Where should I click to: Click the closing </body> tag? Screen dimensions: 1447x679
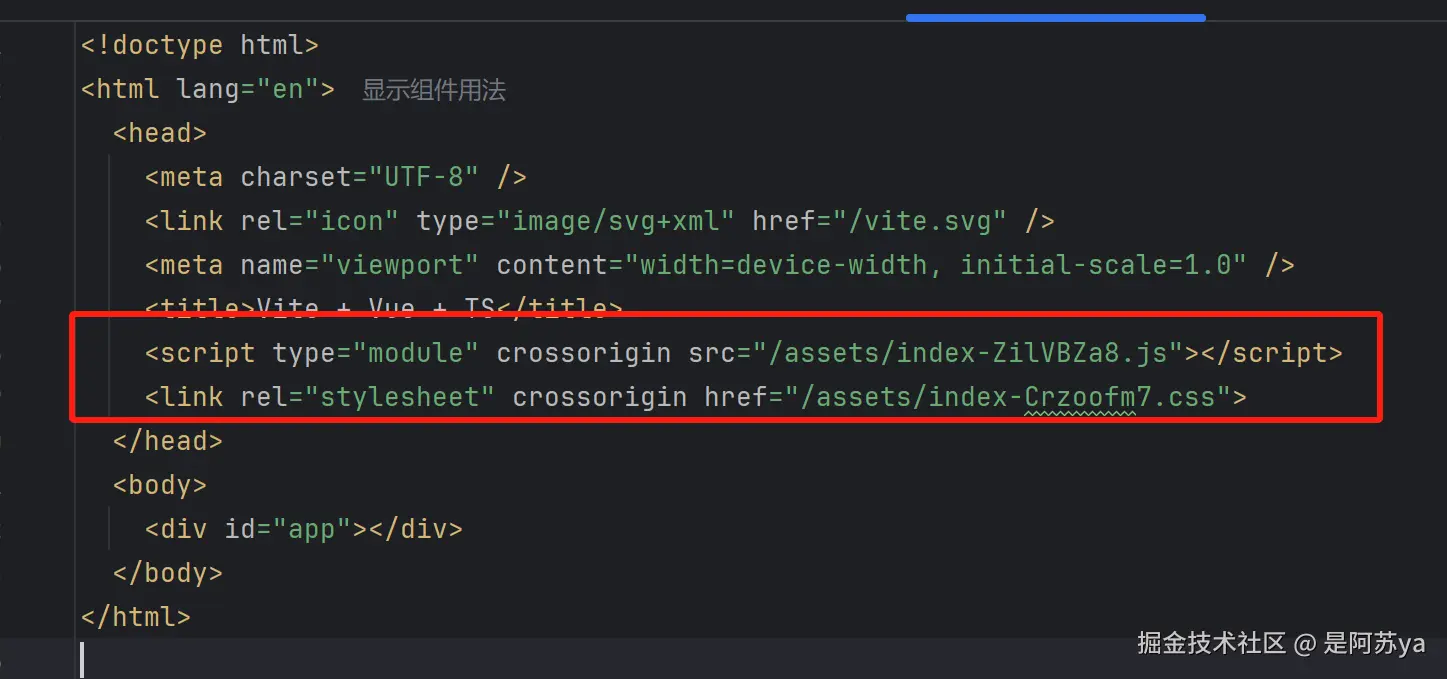[168, 573]
